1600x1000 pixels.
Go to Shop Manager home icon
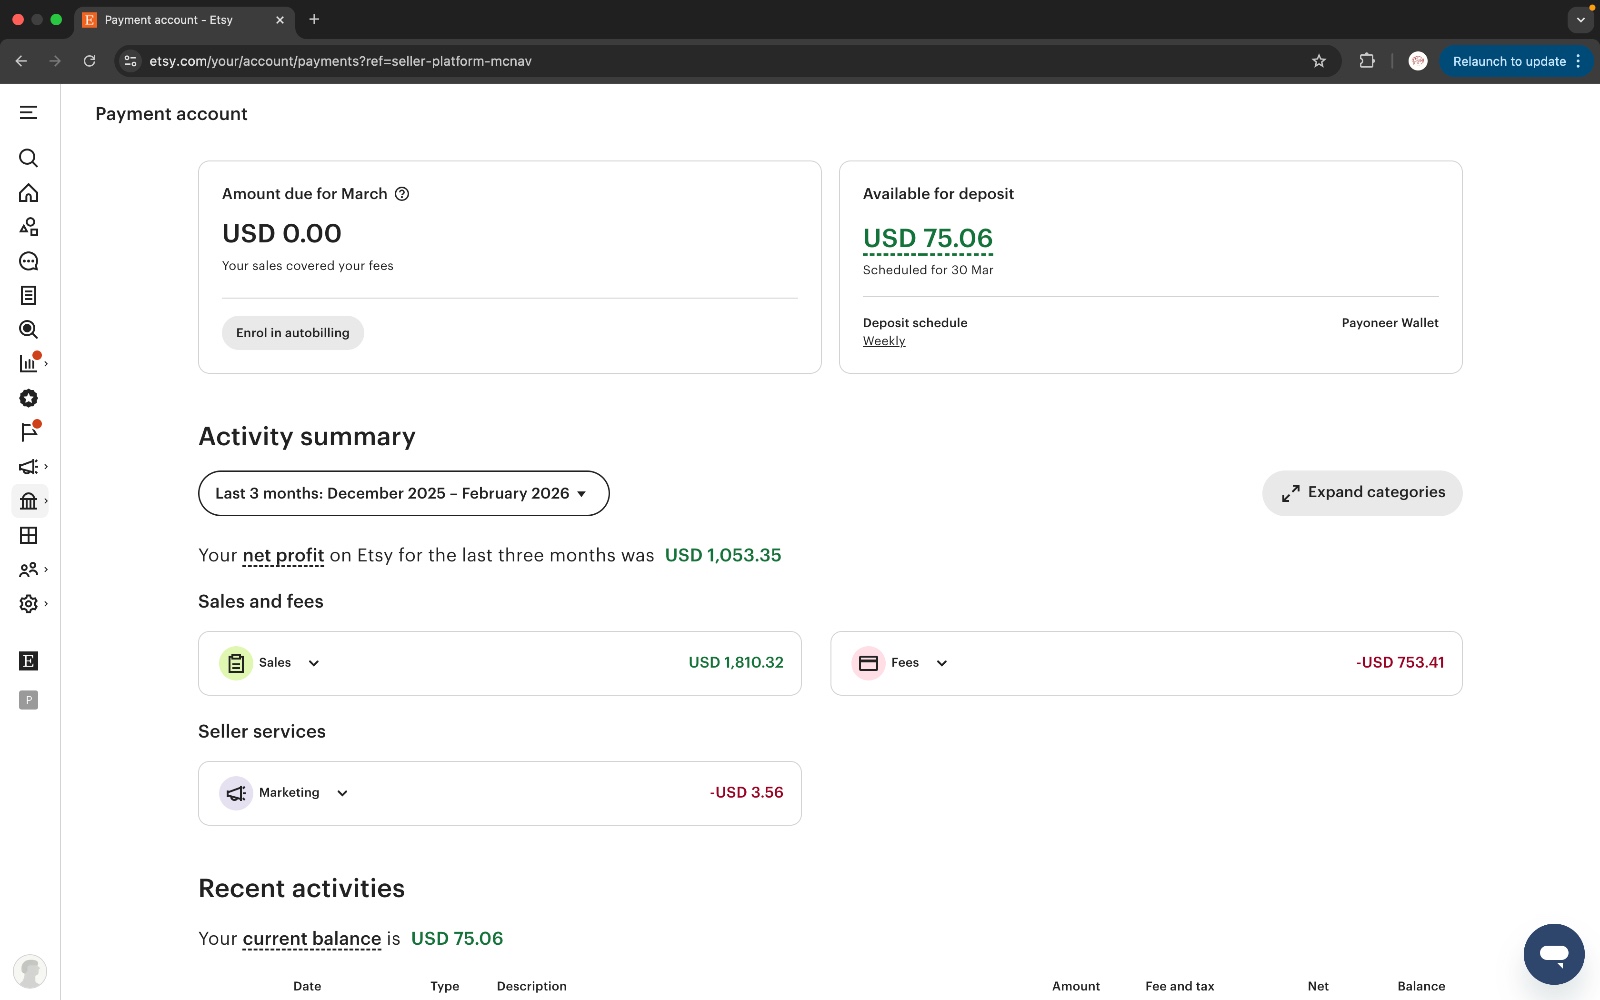(29, 193)
